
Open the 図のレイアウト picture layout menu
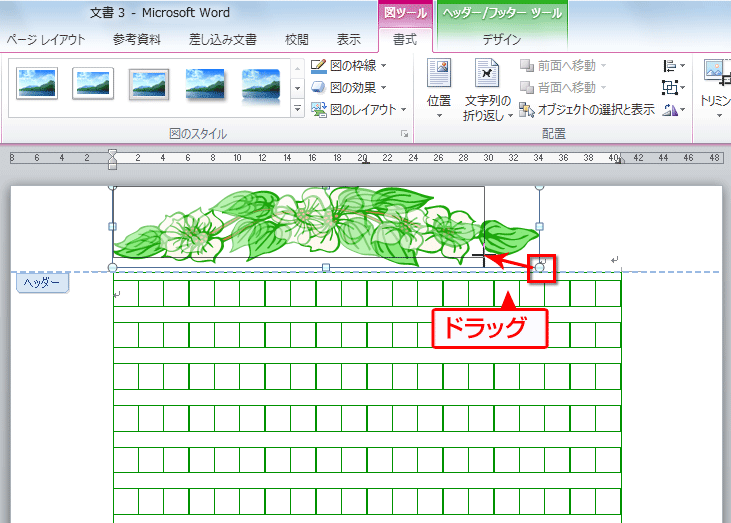click(x=359, y=110)
